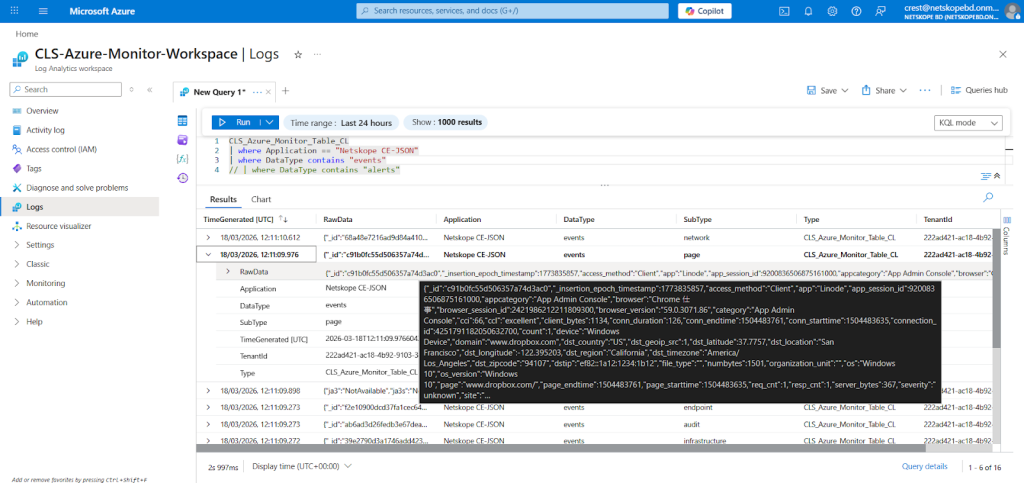
Task: Change Time range Last 24 hours
Action: click(341, 123)
